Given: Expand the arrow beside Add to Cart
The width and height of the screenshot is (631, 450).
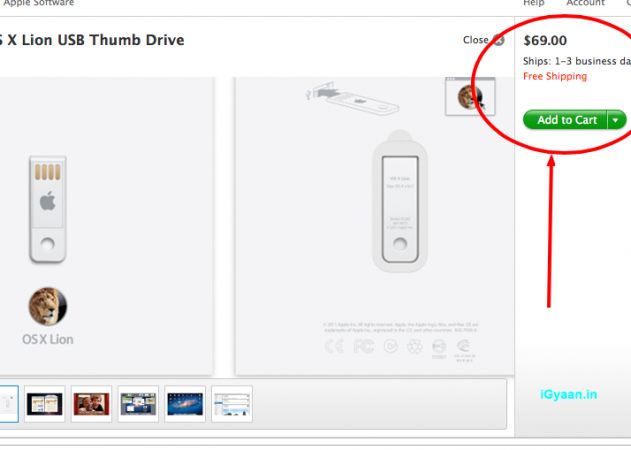Looking at the screenshot, I should click(x=616, y=120).
